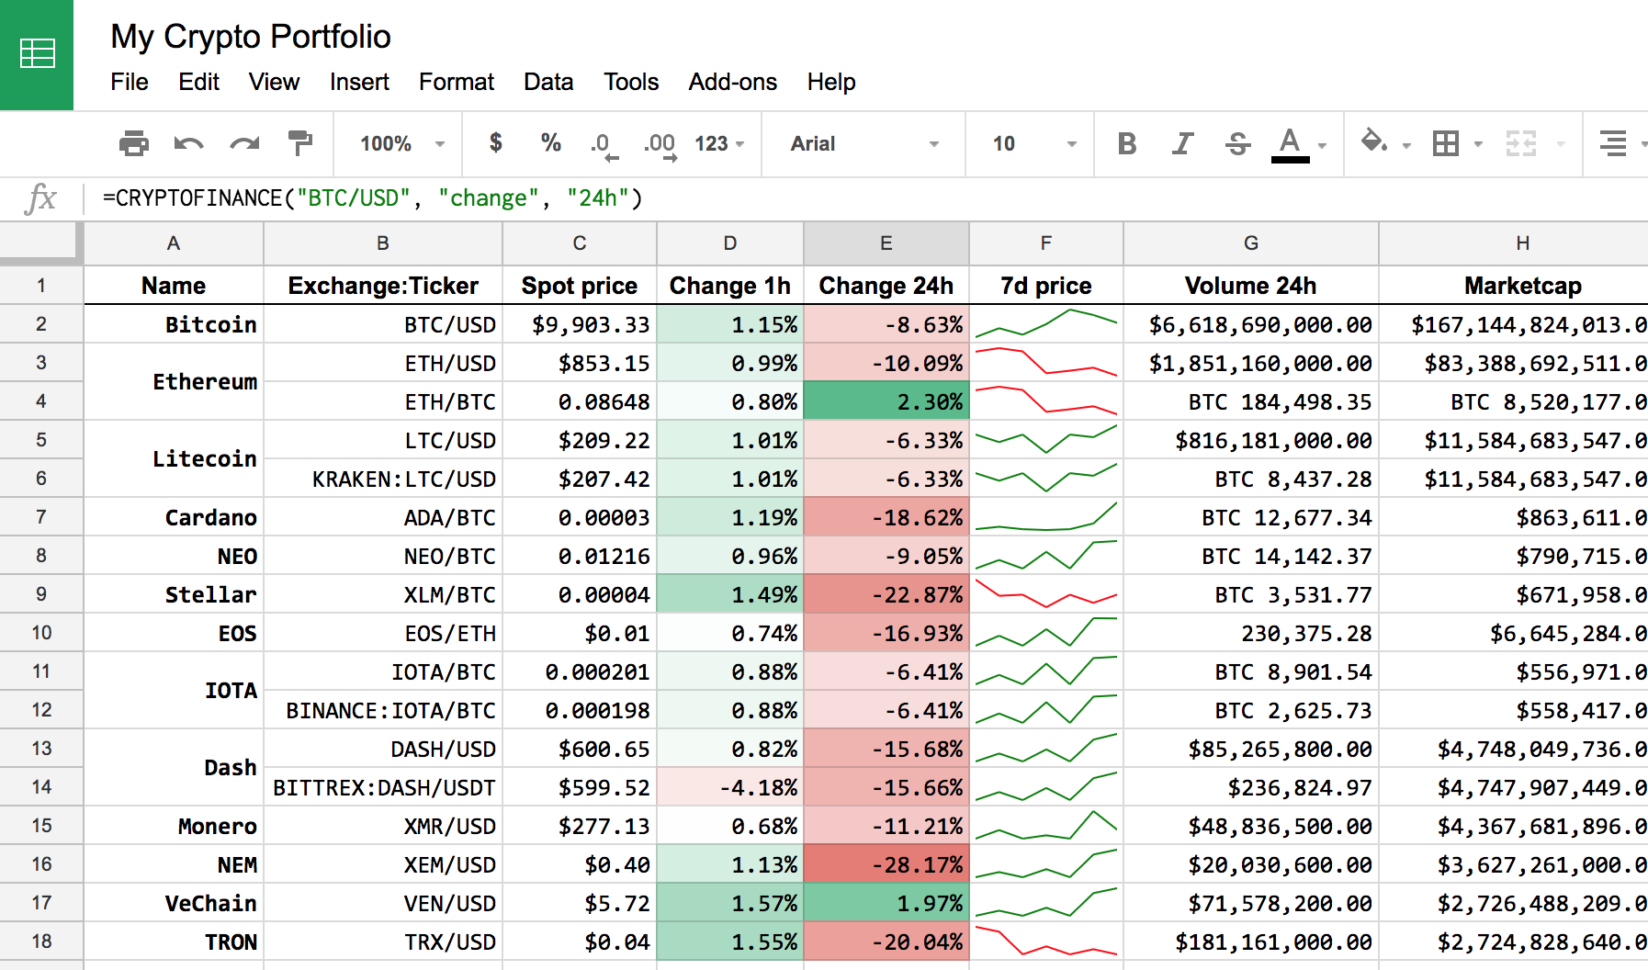Toggle italic formatting

(x=1182, y=143)
